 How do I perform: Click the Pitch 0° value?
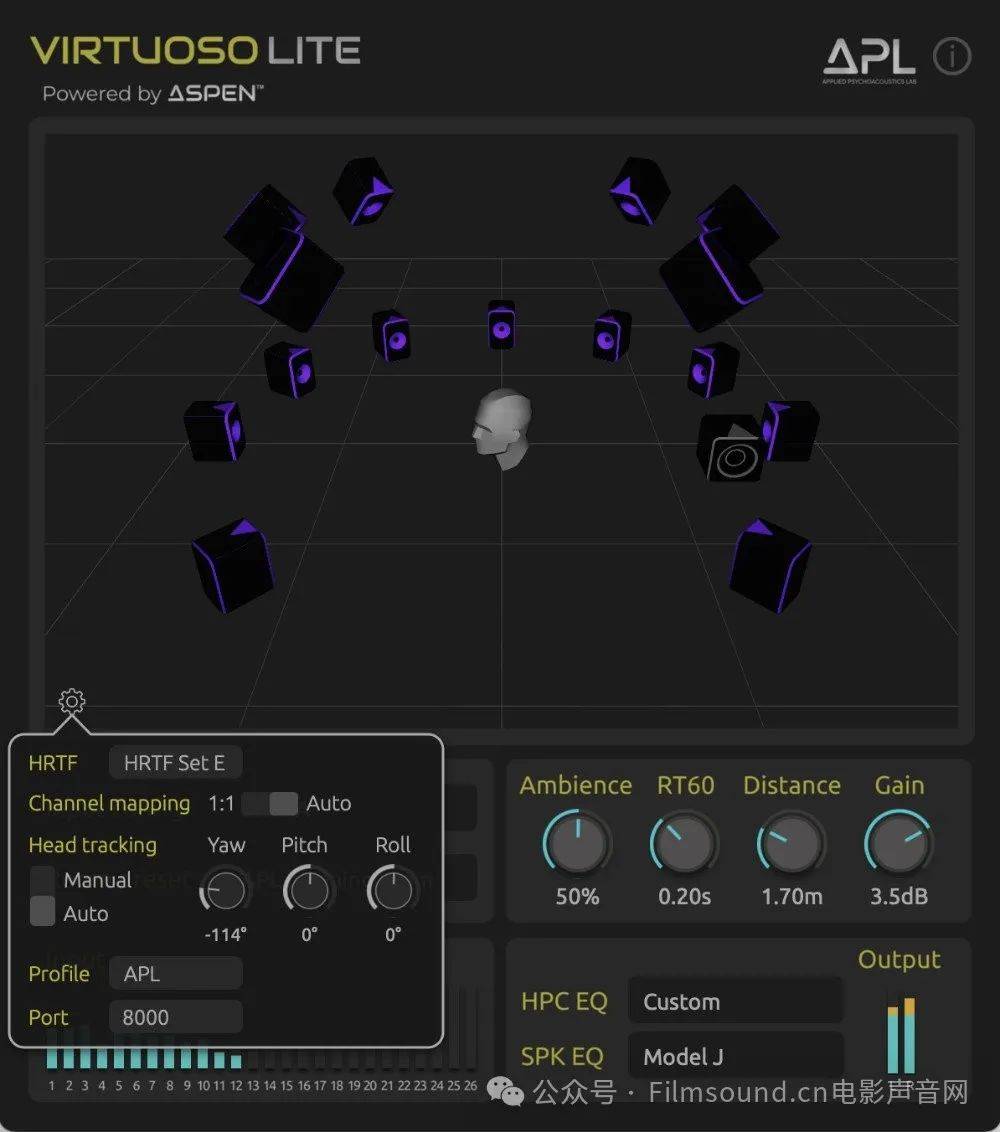click(x=309, y=935)
